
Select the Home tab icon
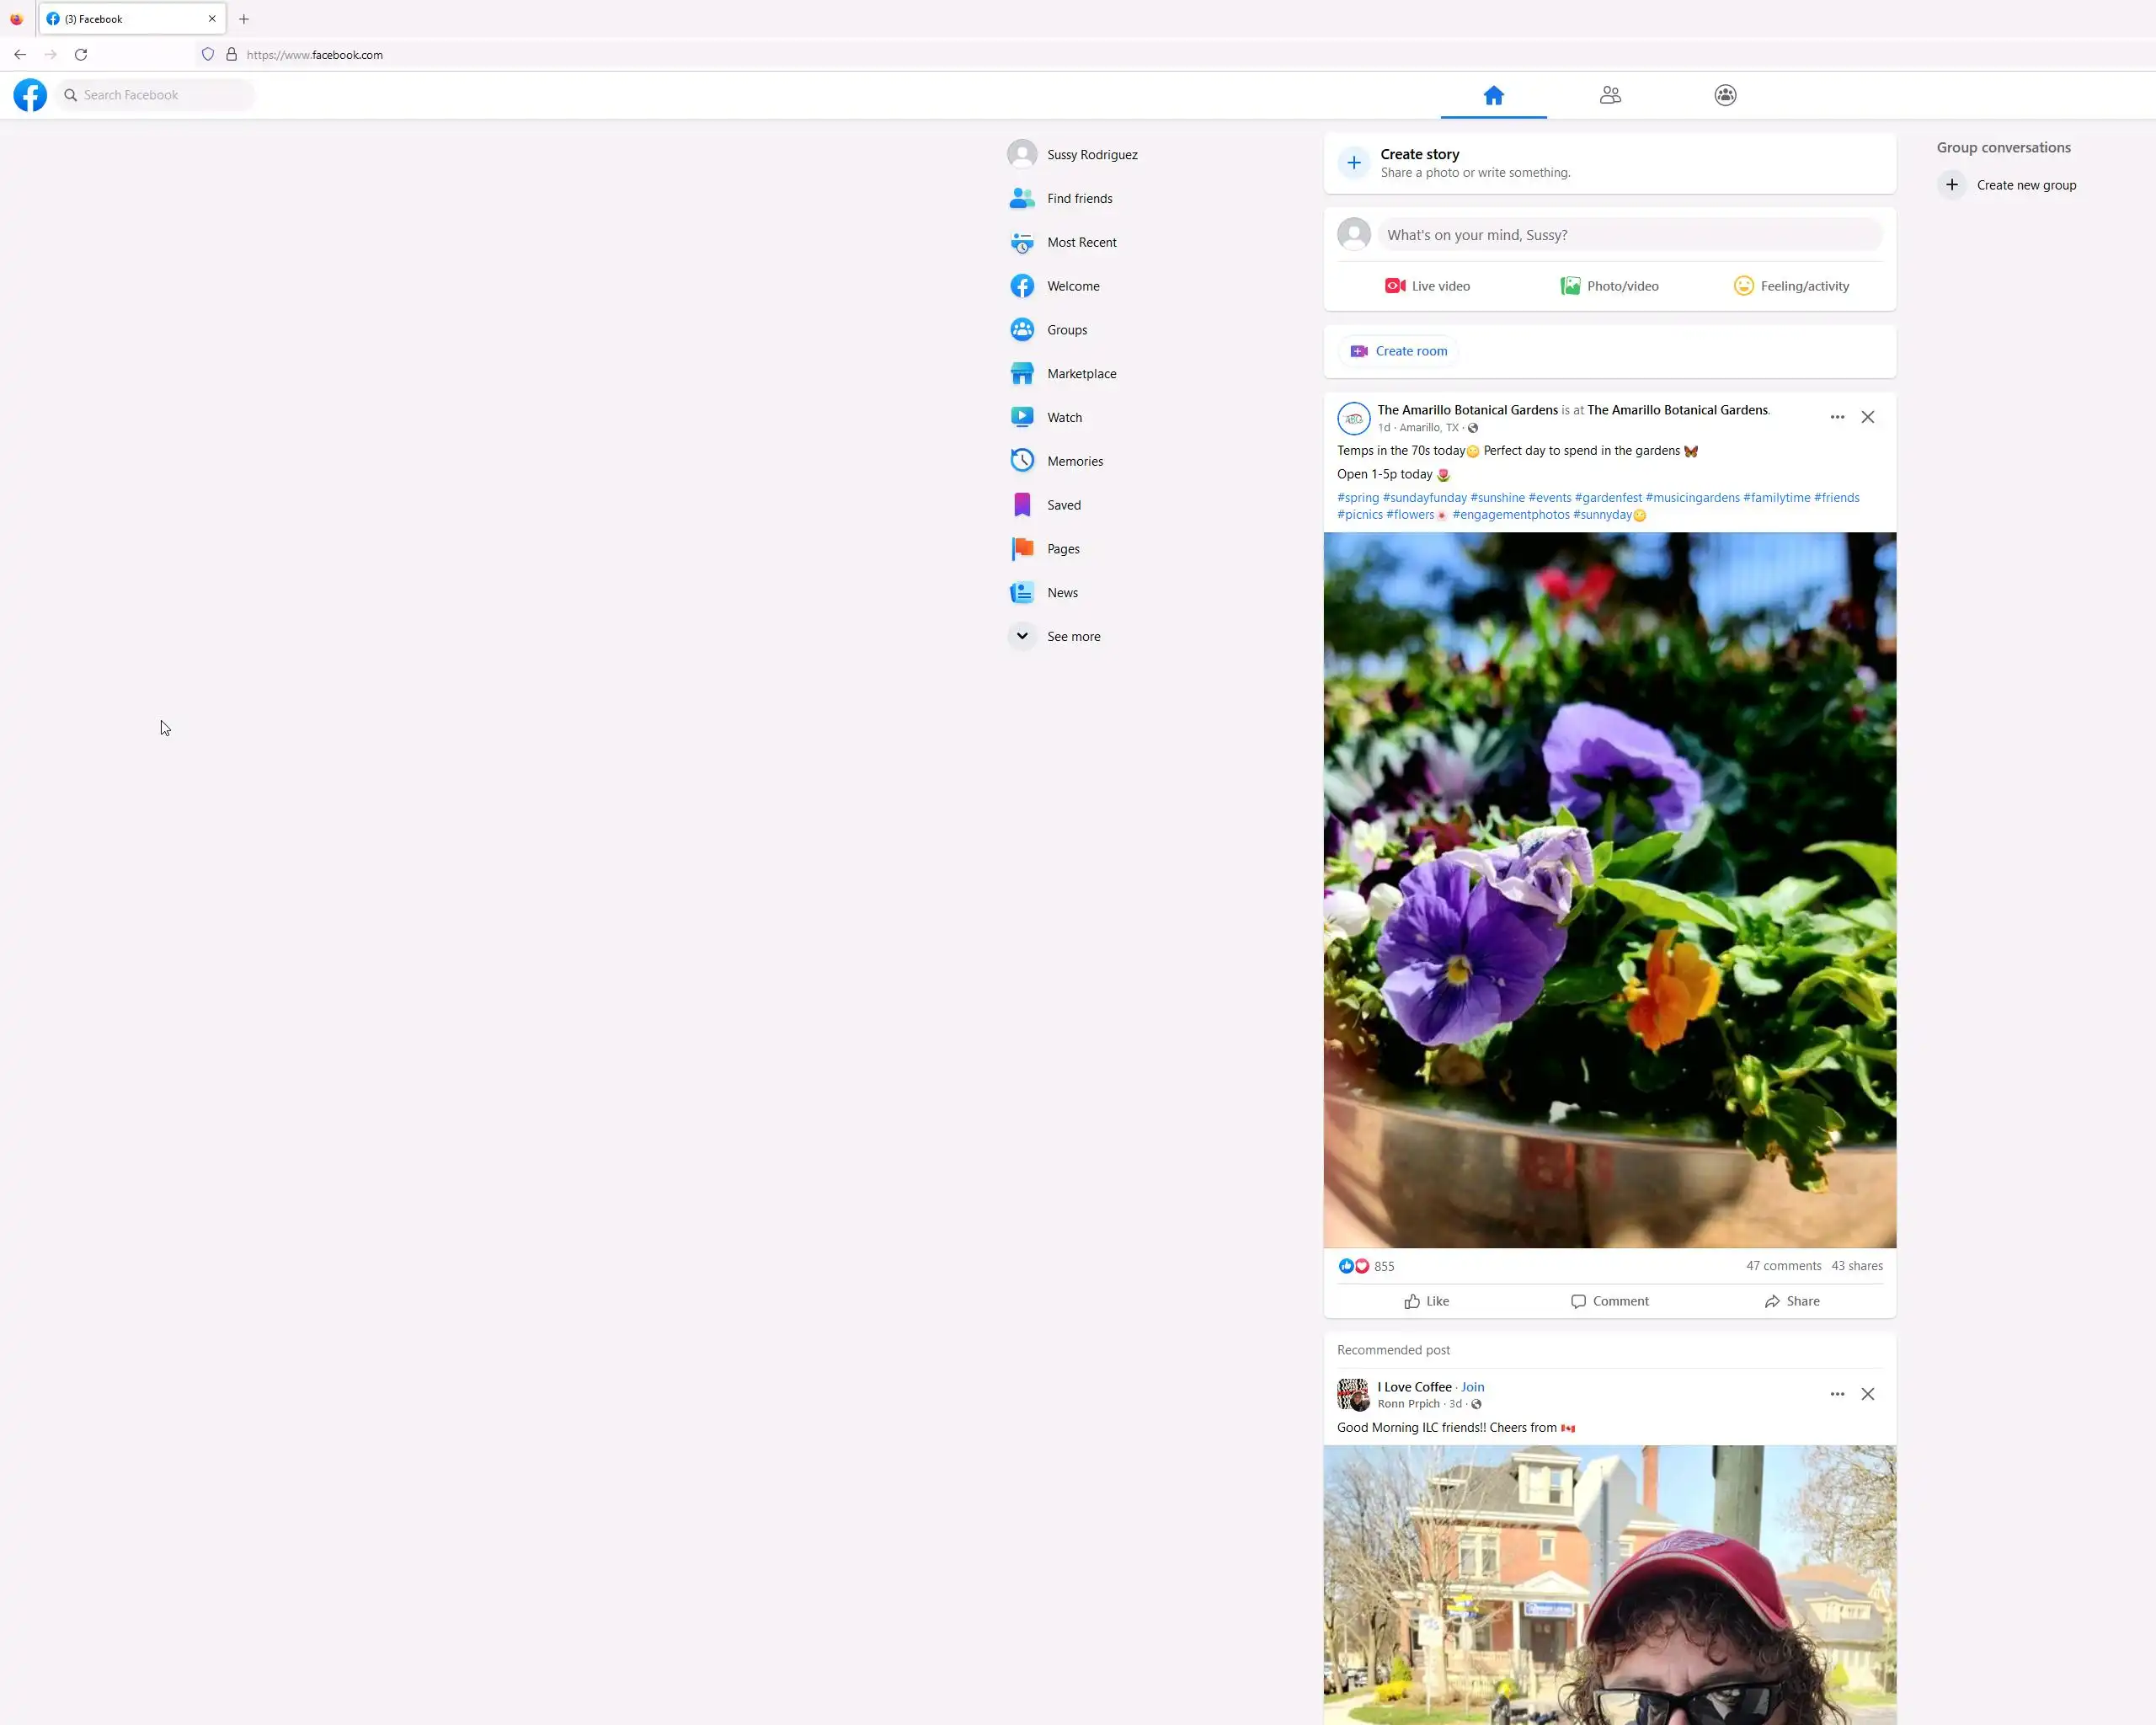1493,95
